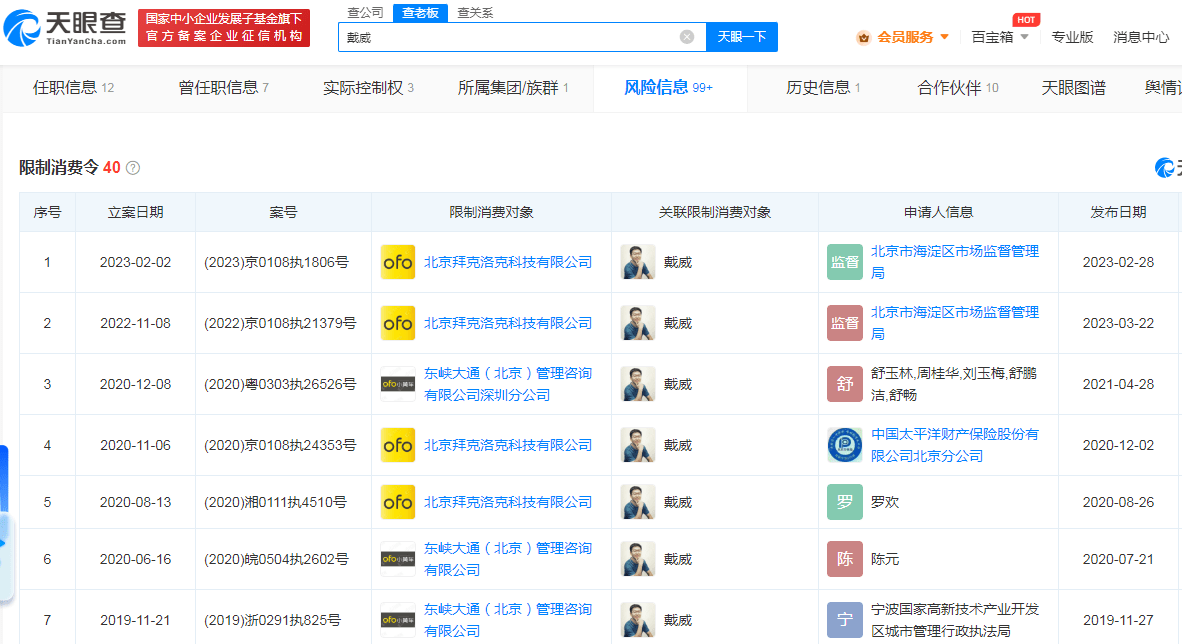
Task: Click case number (2020)湘0111执4510号
Action: pos(275,502)
